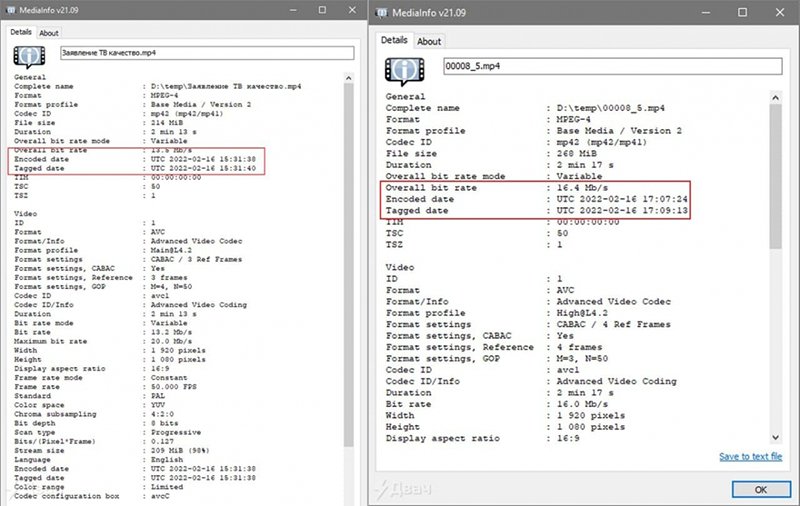Click File size 268 MiB value
The image size is (800, 506).
[577, 154]
